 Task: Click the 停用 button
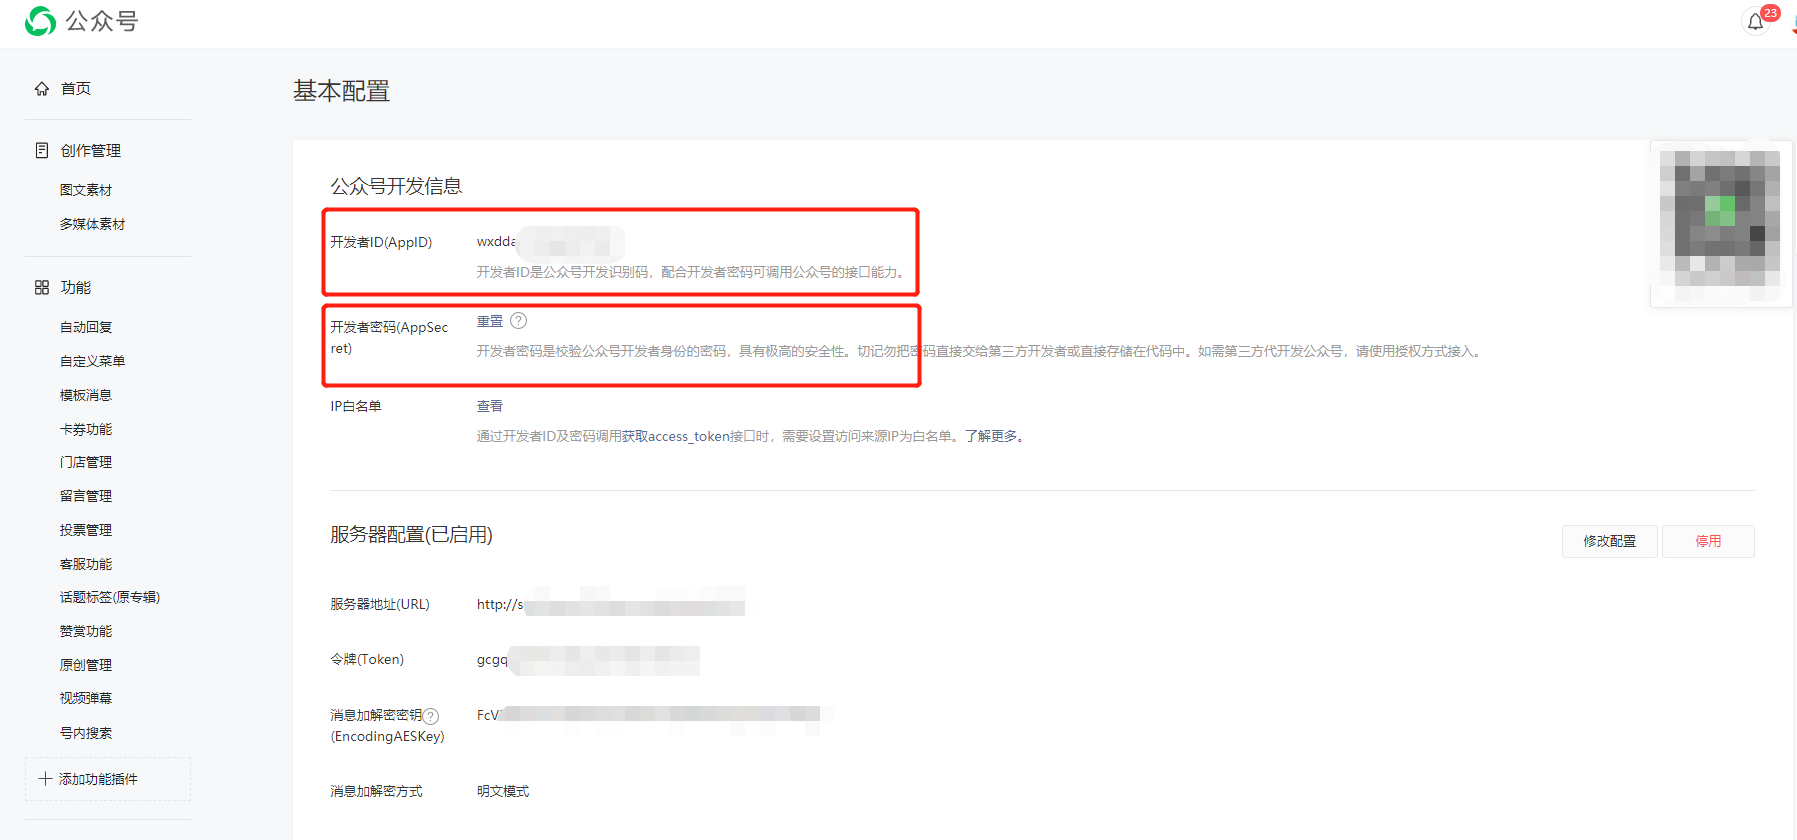[1708, 541]
